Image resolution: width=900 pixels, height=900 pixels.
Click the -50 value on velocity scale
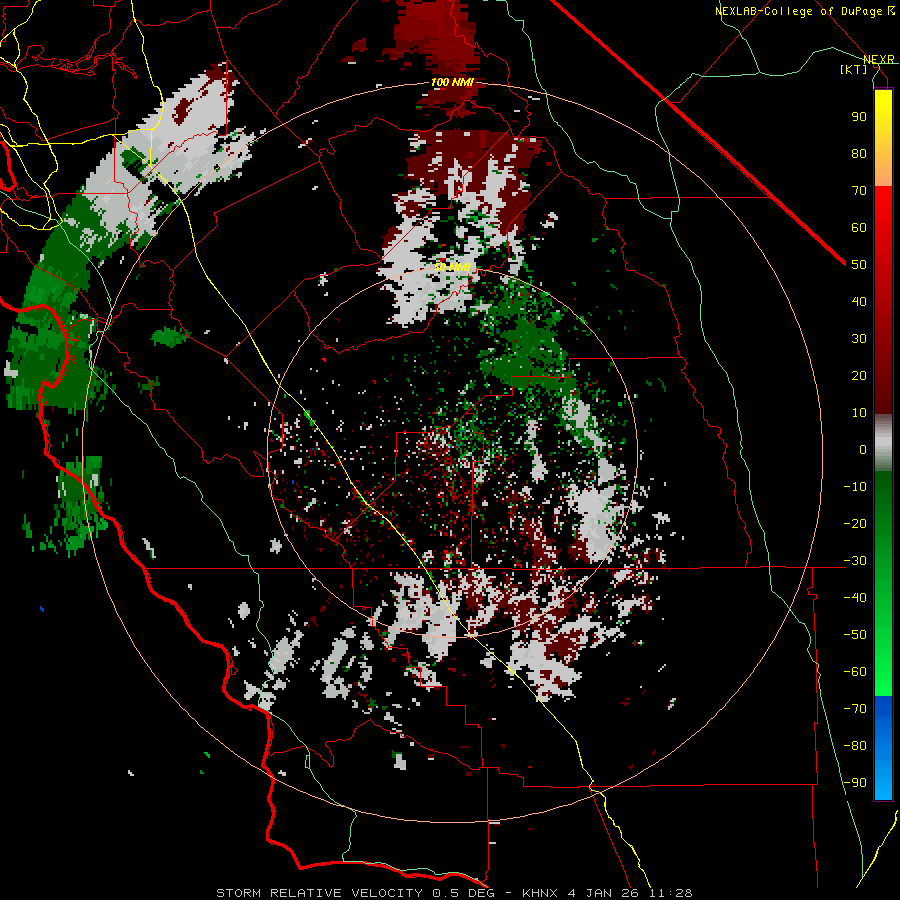pos(855,635)
